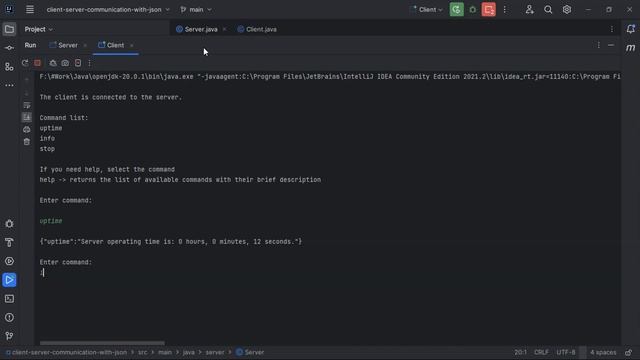Close the Client run tab
640x360 pixels.
[x=131, y=45]
